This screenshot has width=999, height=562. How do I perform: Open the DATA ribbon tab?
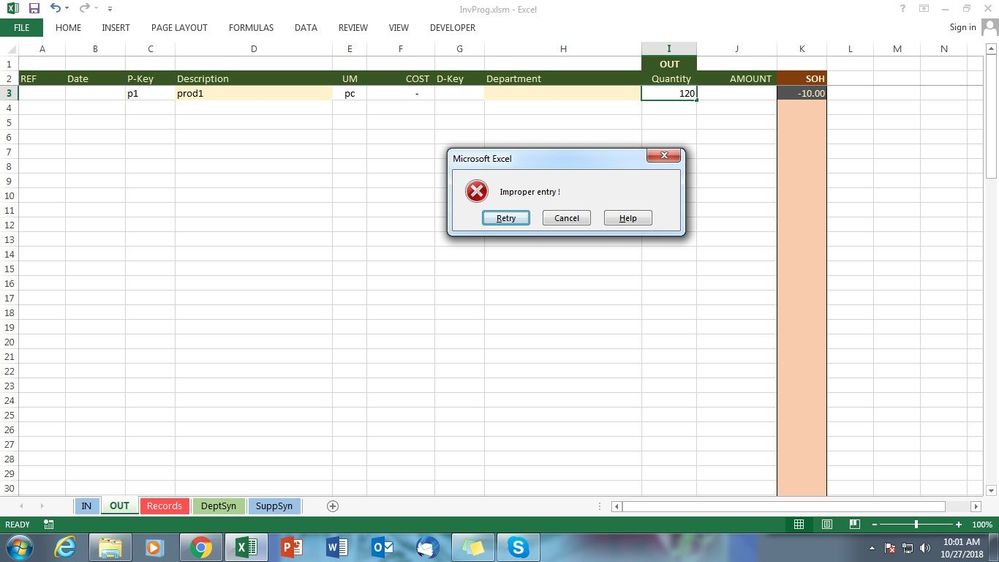pyautogui.click(x=306, y=27)
